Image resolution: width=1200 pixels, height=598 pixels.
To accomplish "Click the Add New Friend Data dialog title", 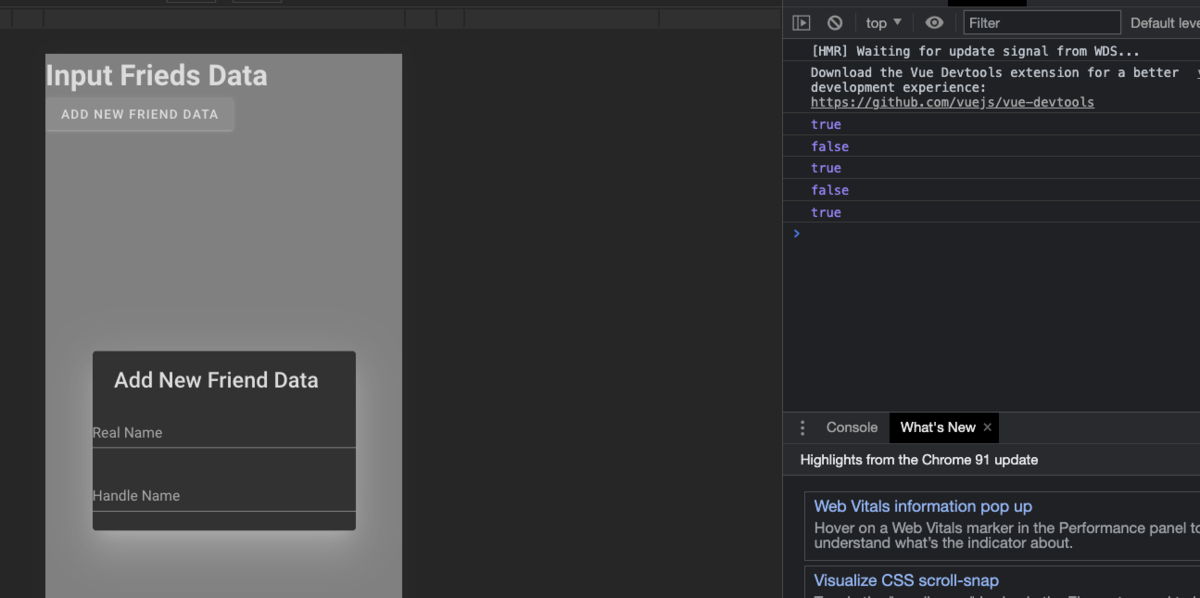I will coord(216,380).
